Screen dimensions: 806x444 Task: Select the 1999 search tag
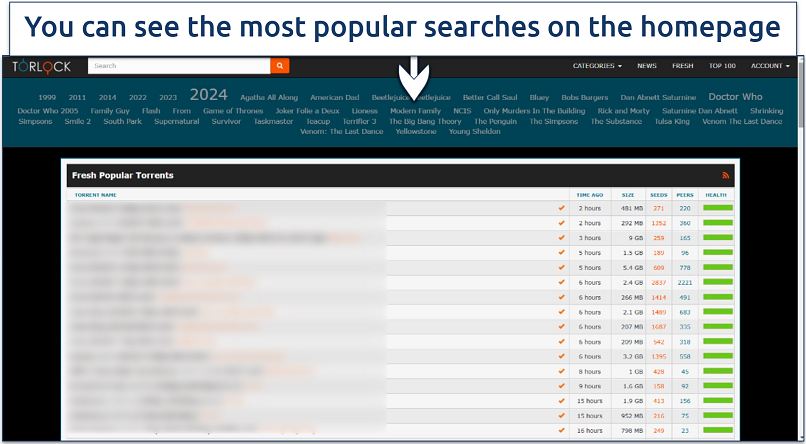tap(47, 98)
